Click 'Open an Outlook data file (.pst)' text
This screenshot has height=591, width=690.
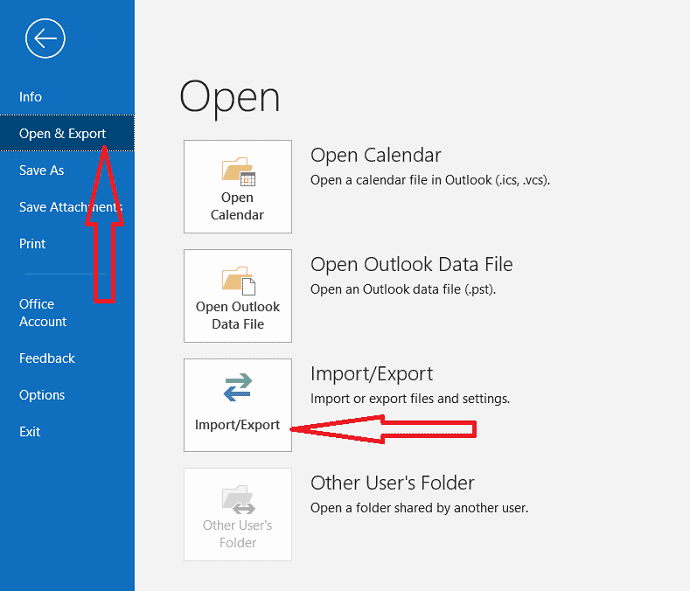tap(403, 290)
